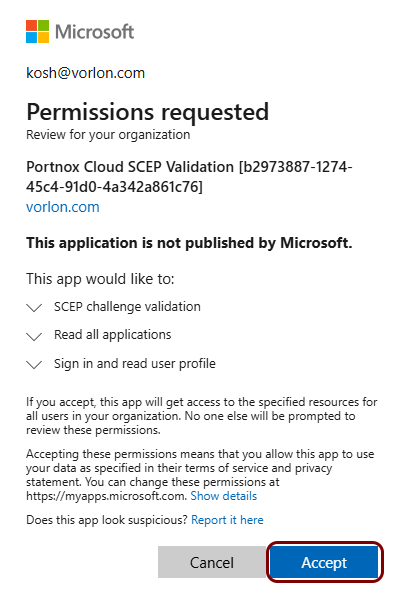Expand the SCEP challenge validation chevron
The height and width of the screenshot is (594, 398).
34,307
